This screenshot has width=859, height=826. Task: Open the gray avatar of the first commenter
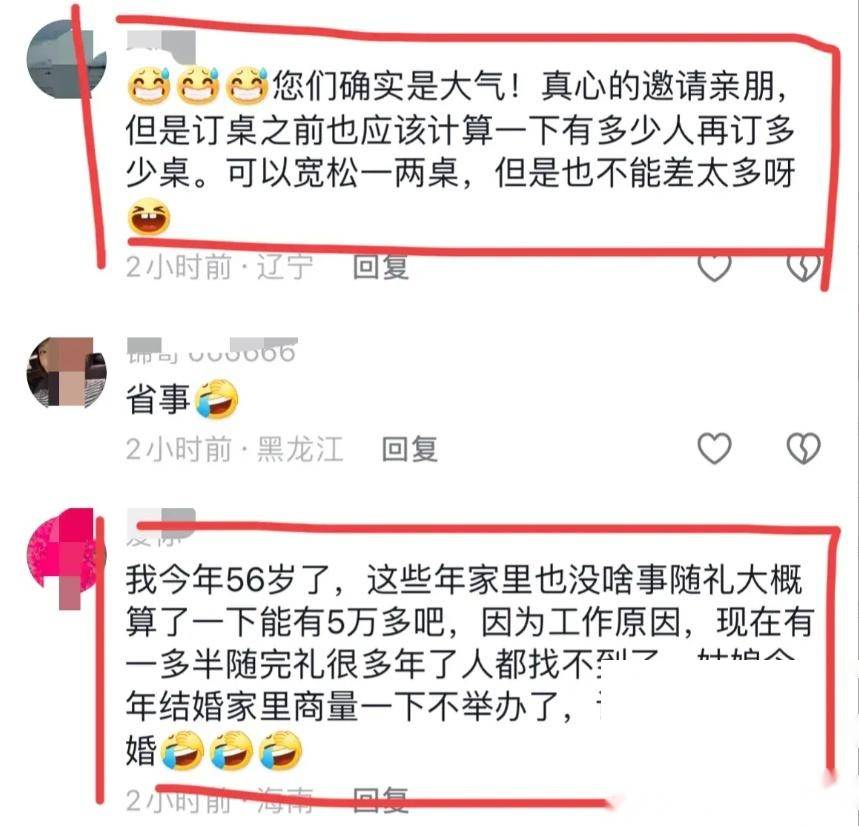point(66,59)
